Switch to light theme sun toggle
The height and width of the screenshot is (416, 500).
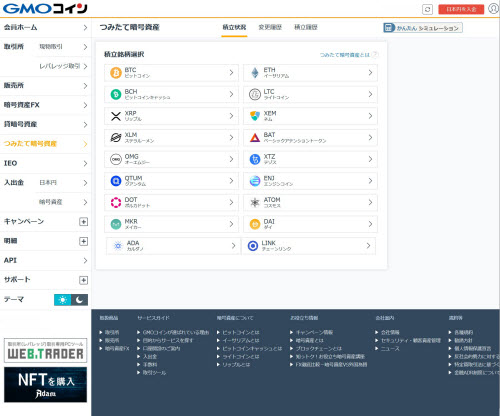[x=62, y=300]
